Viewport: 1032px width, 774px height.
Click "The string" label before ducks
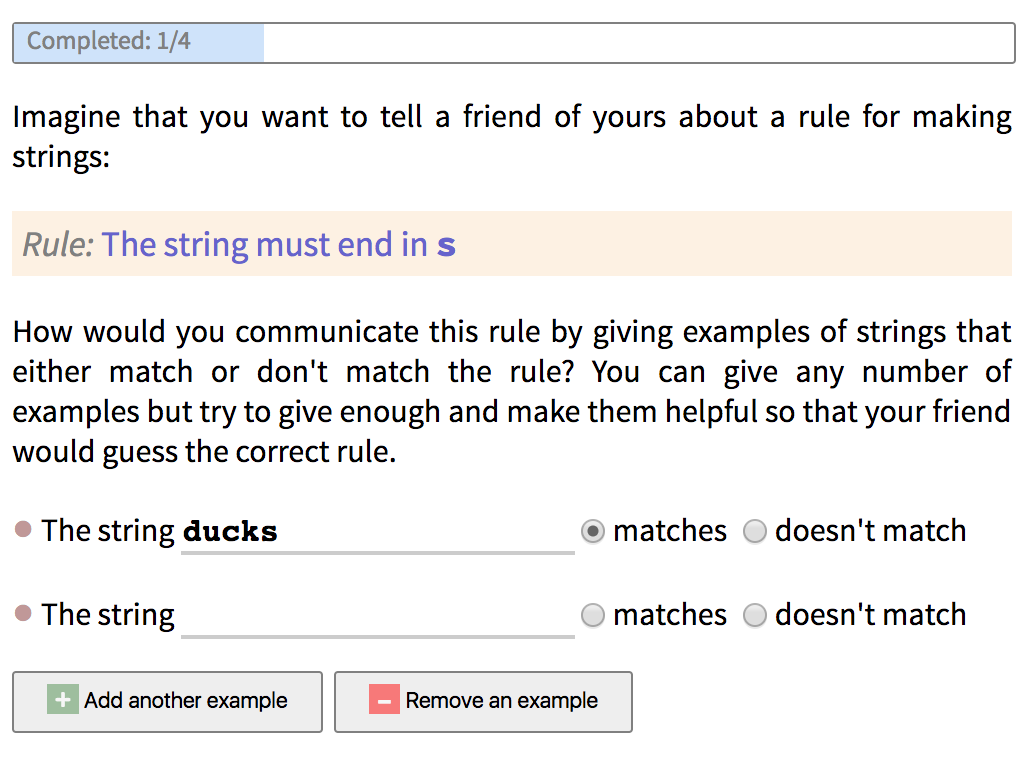108,531
